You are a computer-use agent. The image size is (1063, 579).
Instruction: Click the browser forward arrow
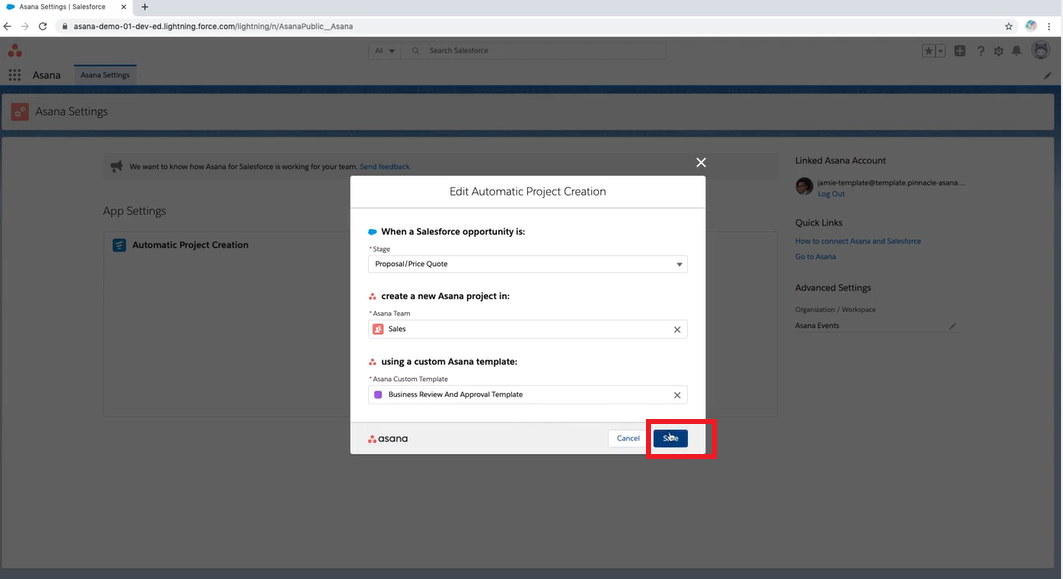click(25, 26)
